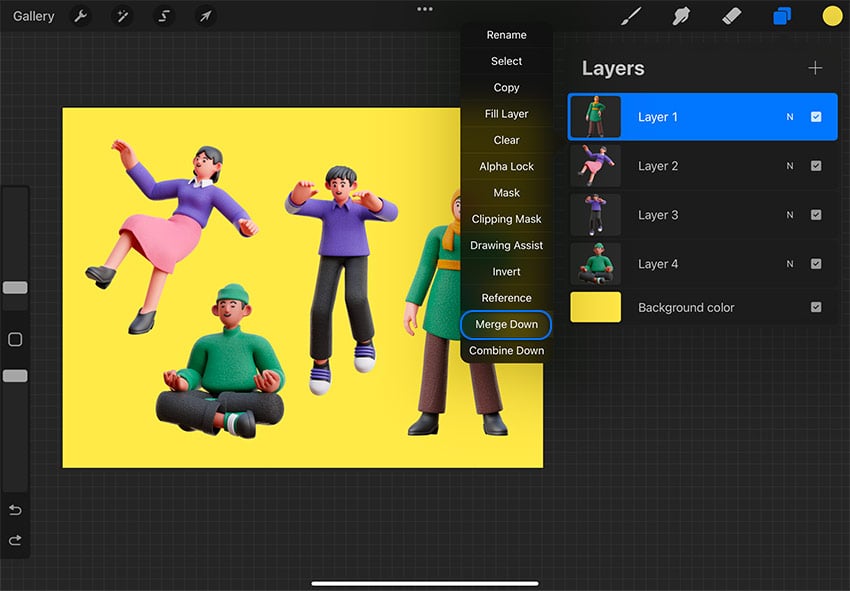Viewport: 850px width, 591px height.
Task: Select the Layer 4 thumbnail
Action: 596,263
